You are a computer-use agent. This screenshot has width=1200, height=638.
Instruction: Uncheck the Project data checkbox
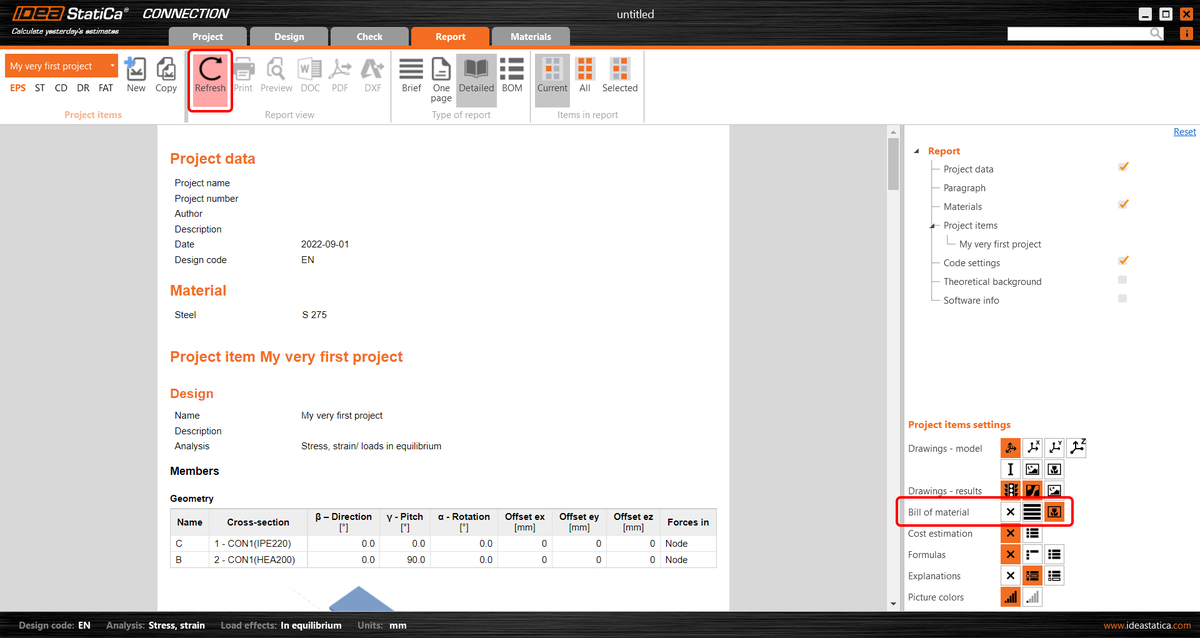[x=1123, y=167]
